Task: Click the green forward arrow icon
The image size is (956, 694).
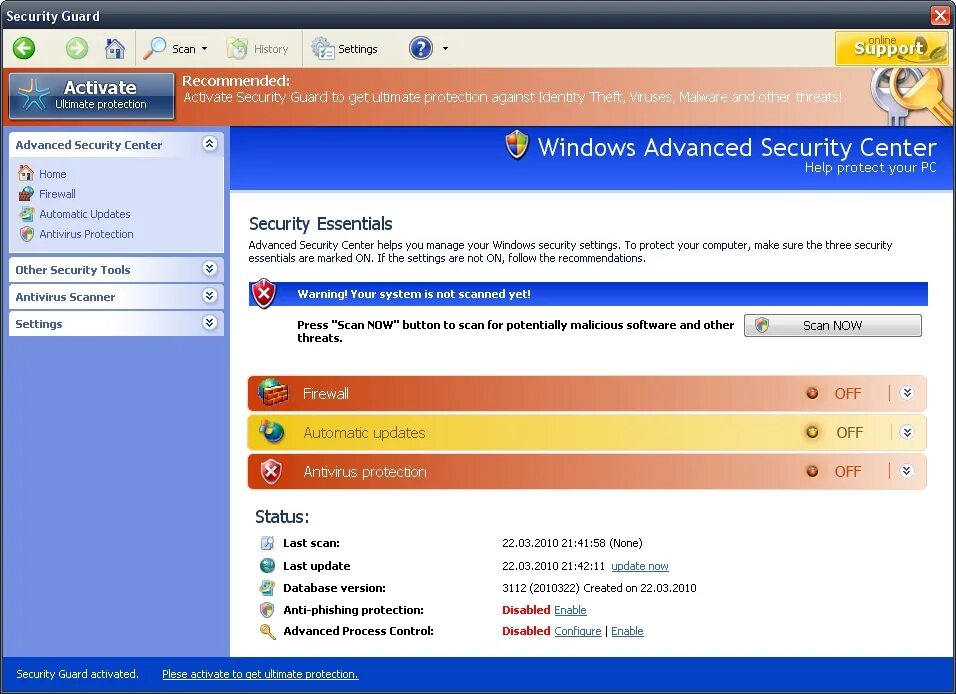Action: click(77, 48)
